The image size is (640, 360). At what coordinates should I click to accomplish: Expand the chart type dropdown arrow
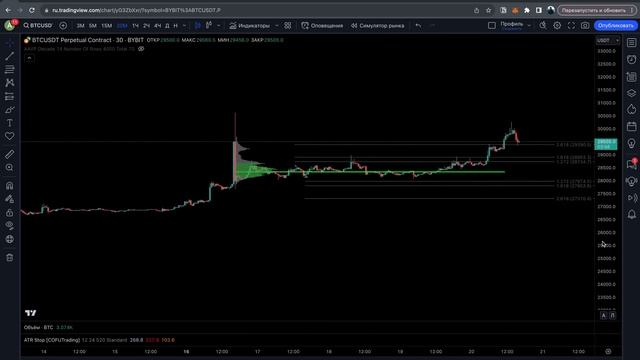[x=219, y=25]
